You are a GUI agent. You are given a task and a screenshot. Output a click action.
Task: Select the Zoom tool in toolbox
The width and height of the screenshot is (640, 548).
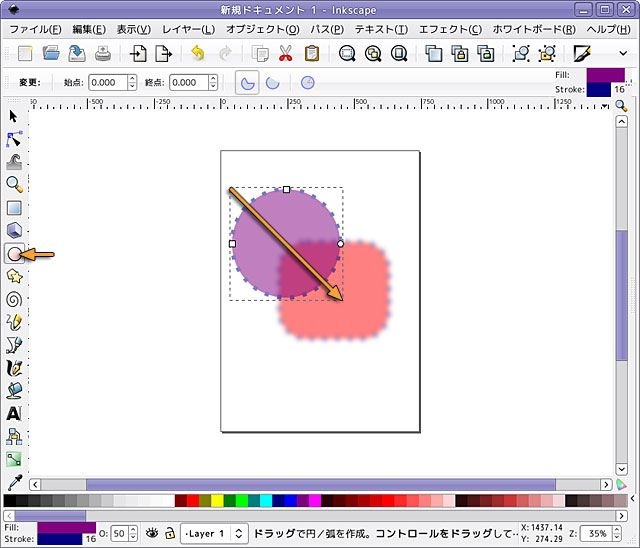14,185
